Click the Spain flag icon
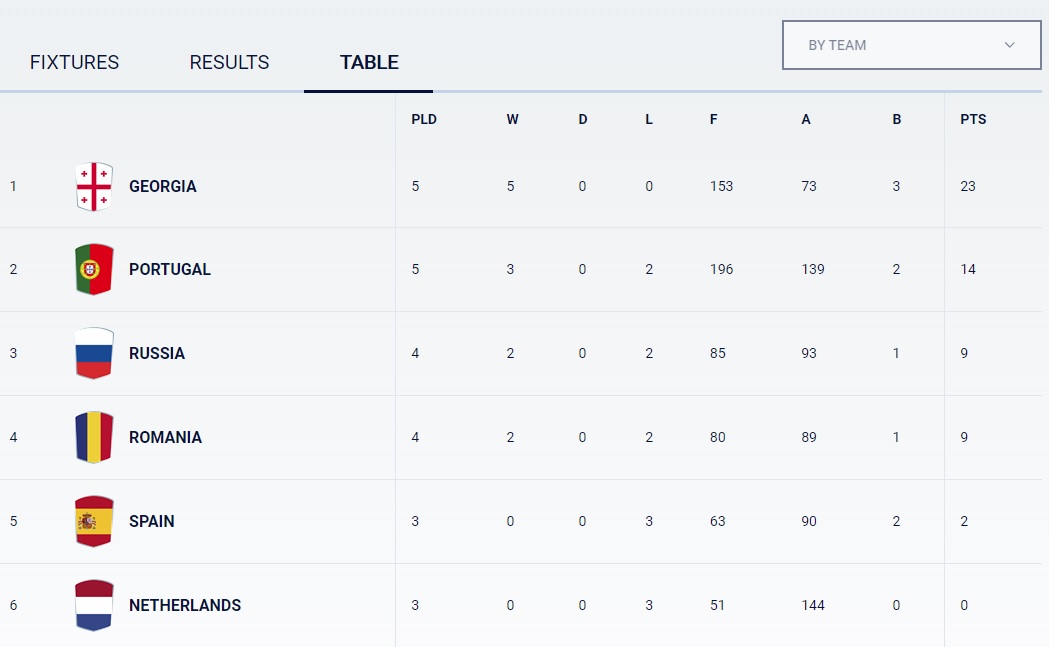The height and width of the screenshot is (647, 1049). (x=94, y=521)
